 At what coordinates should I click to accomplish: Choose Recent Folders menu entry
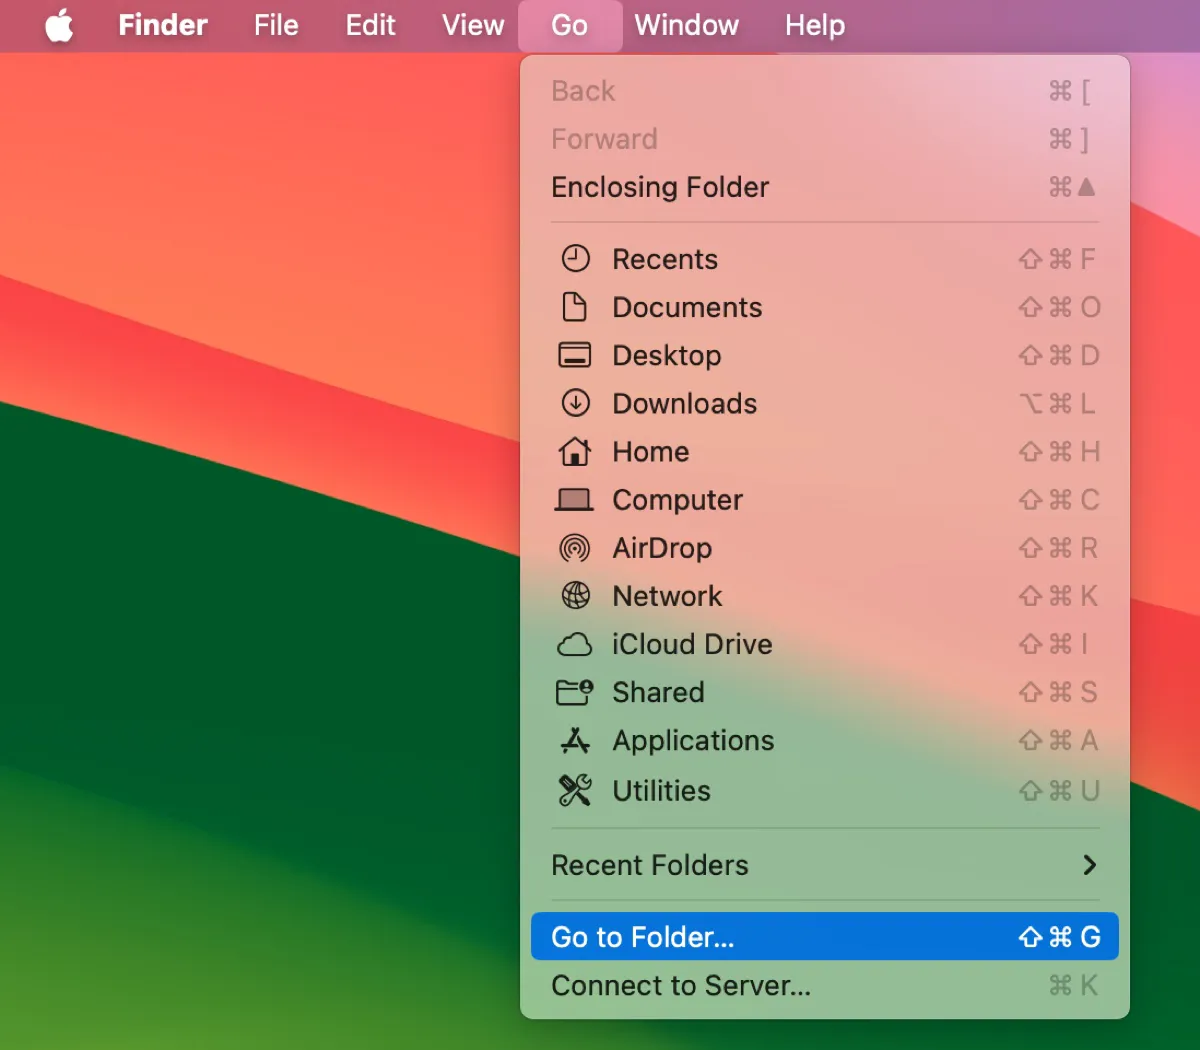pyautogui.click(x=825, y=865)
